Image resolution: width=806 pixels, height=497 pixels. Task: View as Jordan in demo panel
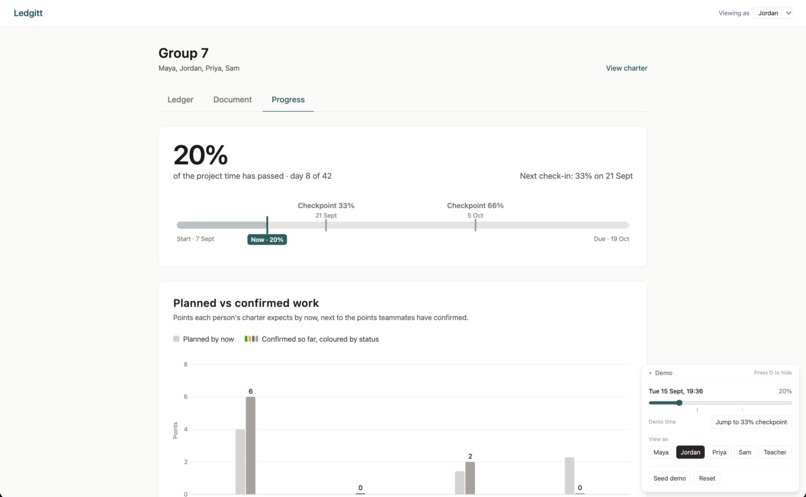point(690,452)
